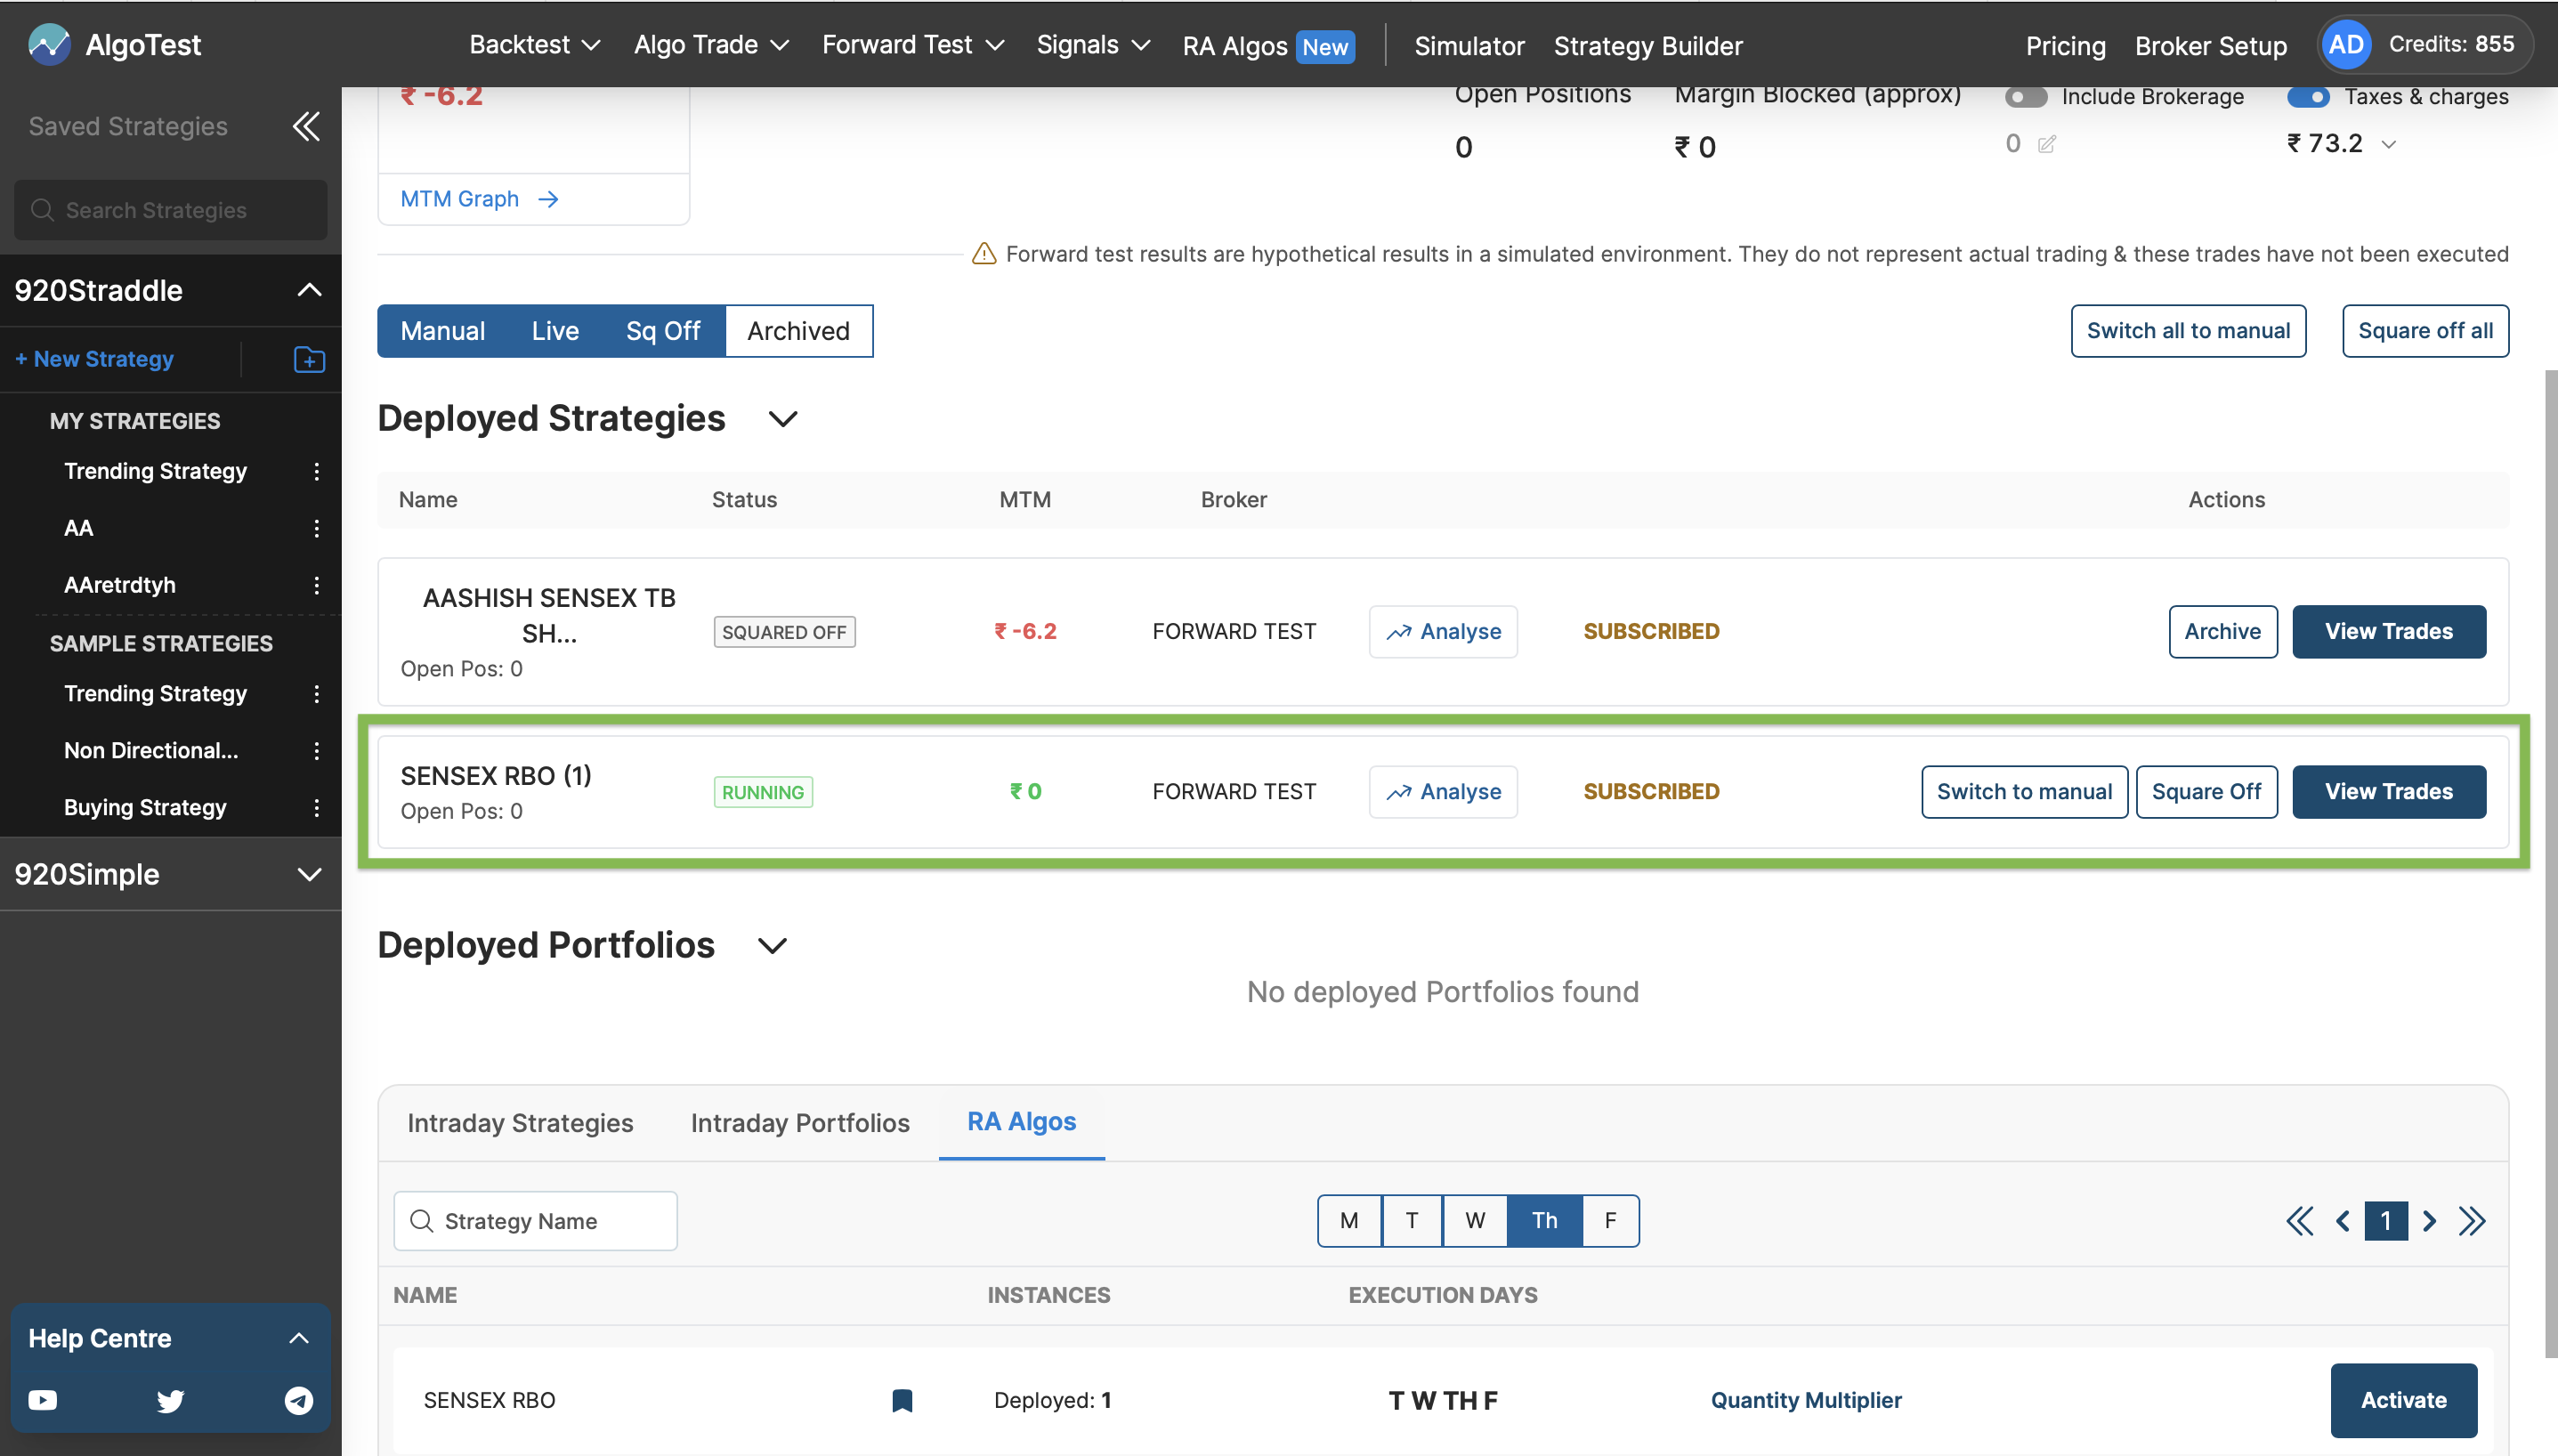Open RA Algos in top navigation
The image size is (2558, 1456).
point(1268,46)
